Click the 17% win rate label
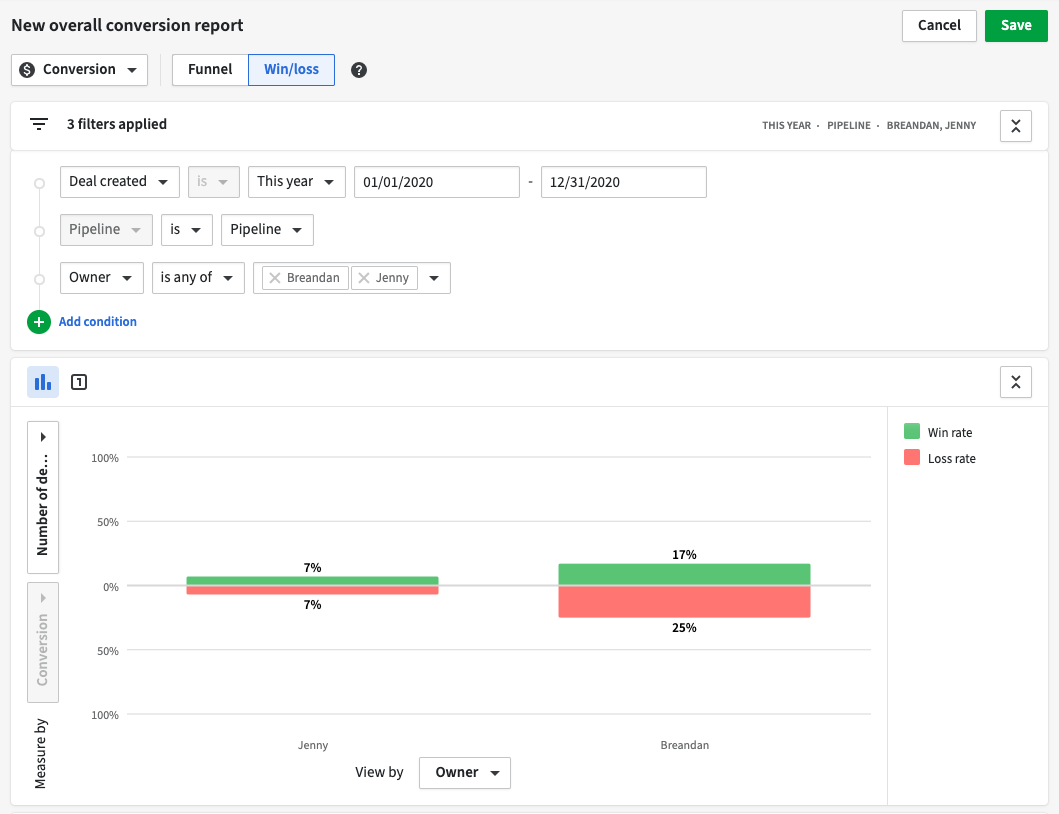Viewport: 1059px width, 814px height. click(x=684, y=555)
